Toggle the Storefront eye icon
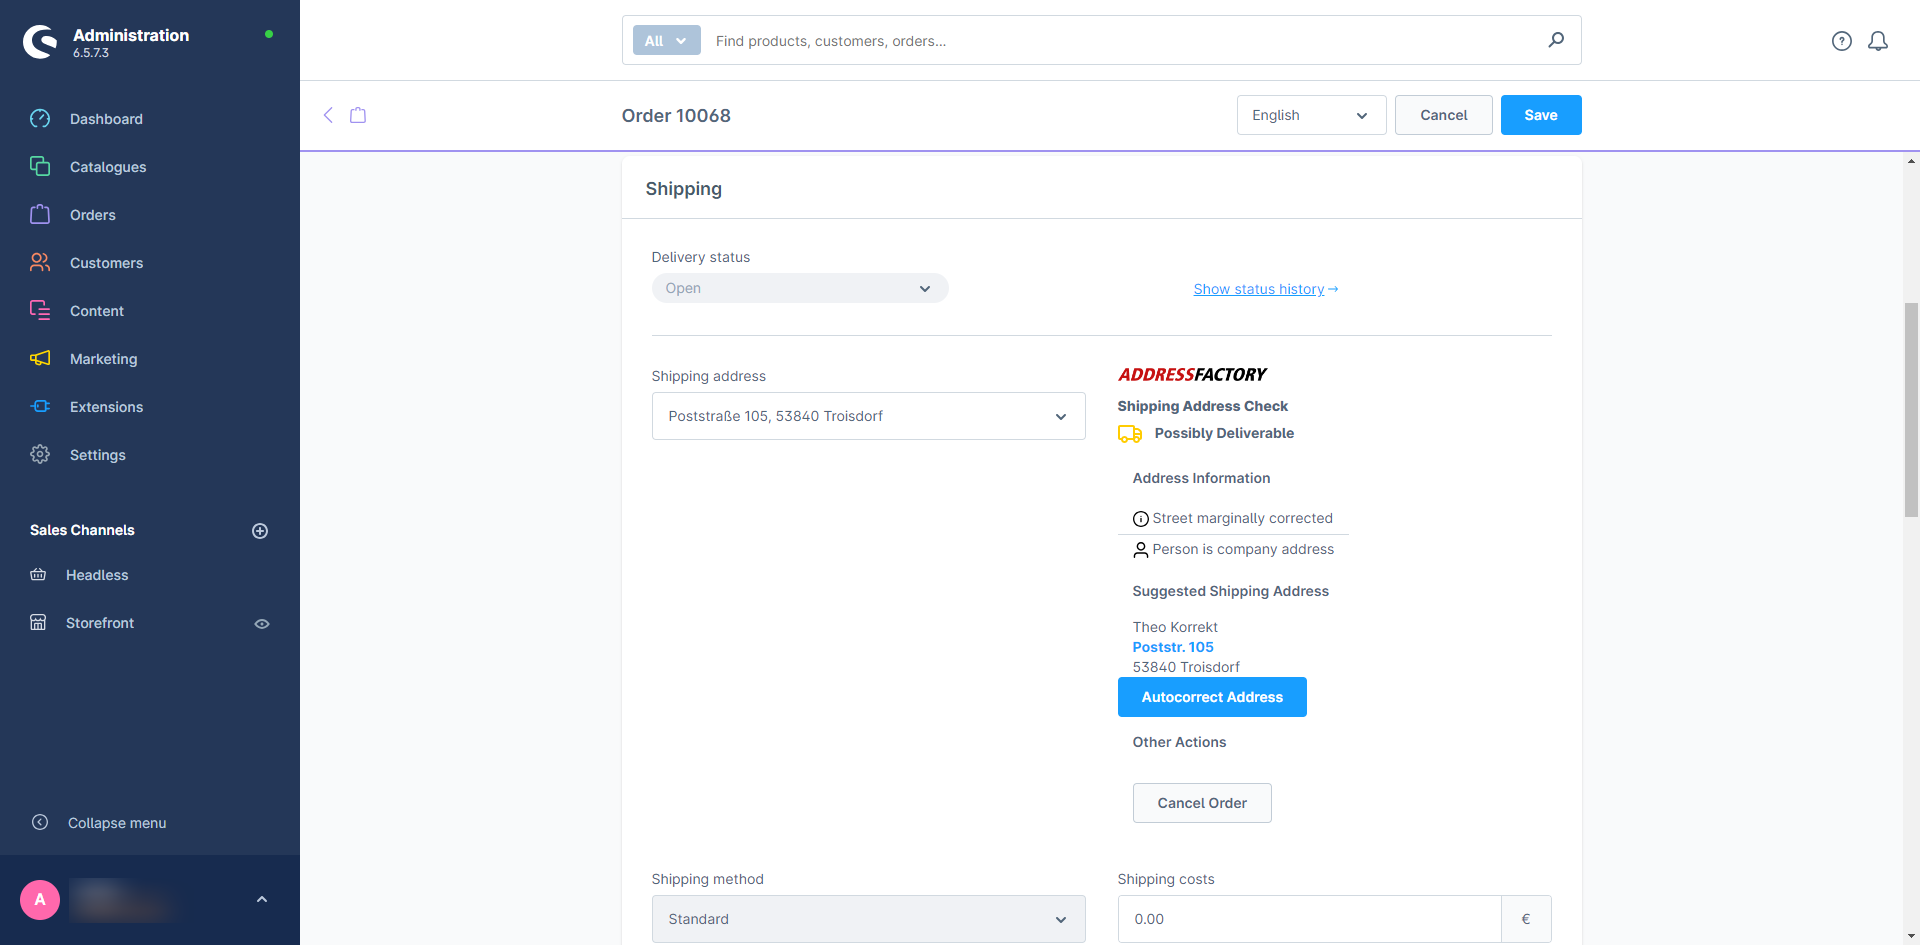Image resolution: width=1920 pixels, height=945 pixels. 262,624
